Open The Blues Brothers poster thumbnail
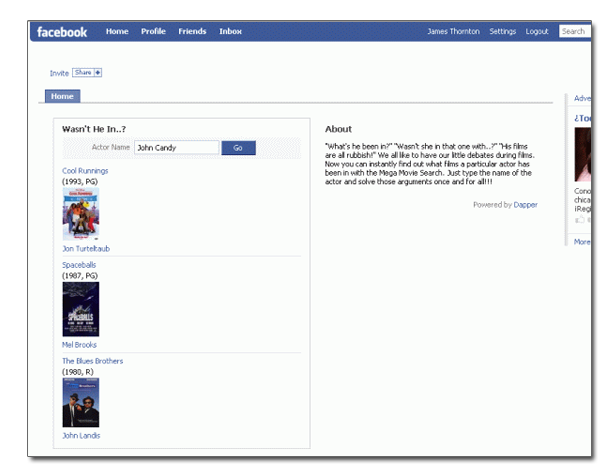The height and width of the screenshot is (464, 600). click(80, 402)
